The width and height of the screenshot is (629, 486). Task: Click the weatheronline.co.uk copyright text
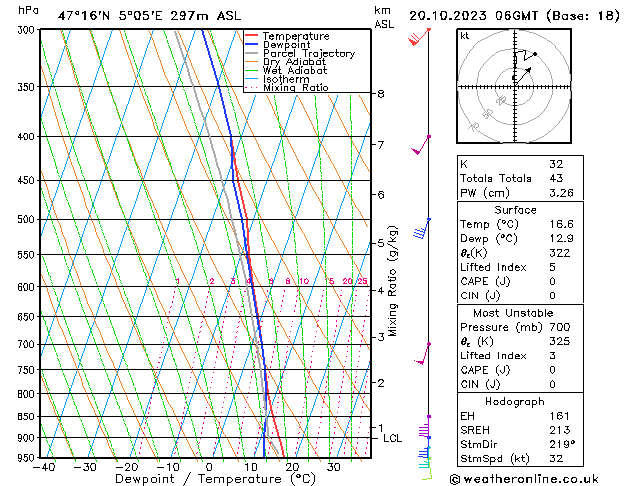click(524, 479)
